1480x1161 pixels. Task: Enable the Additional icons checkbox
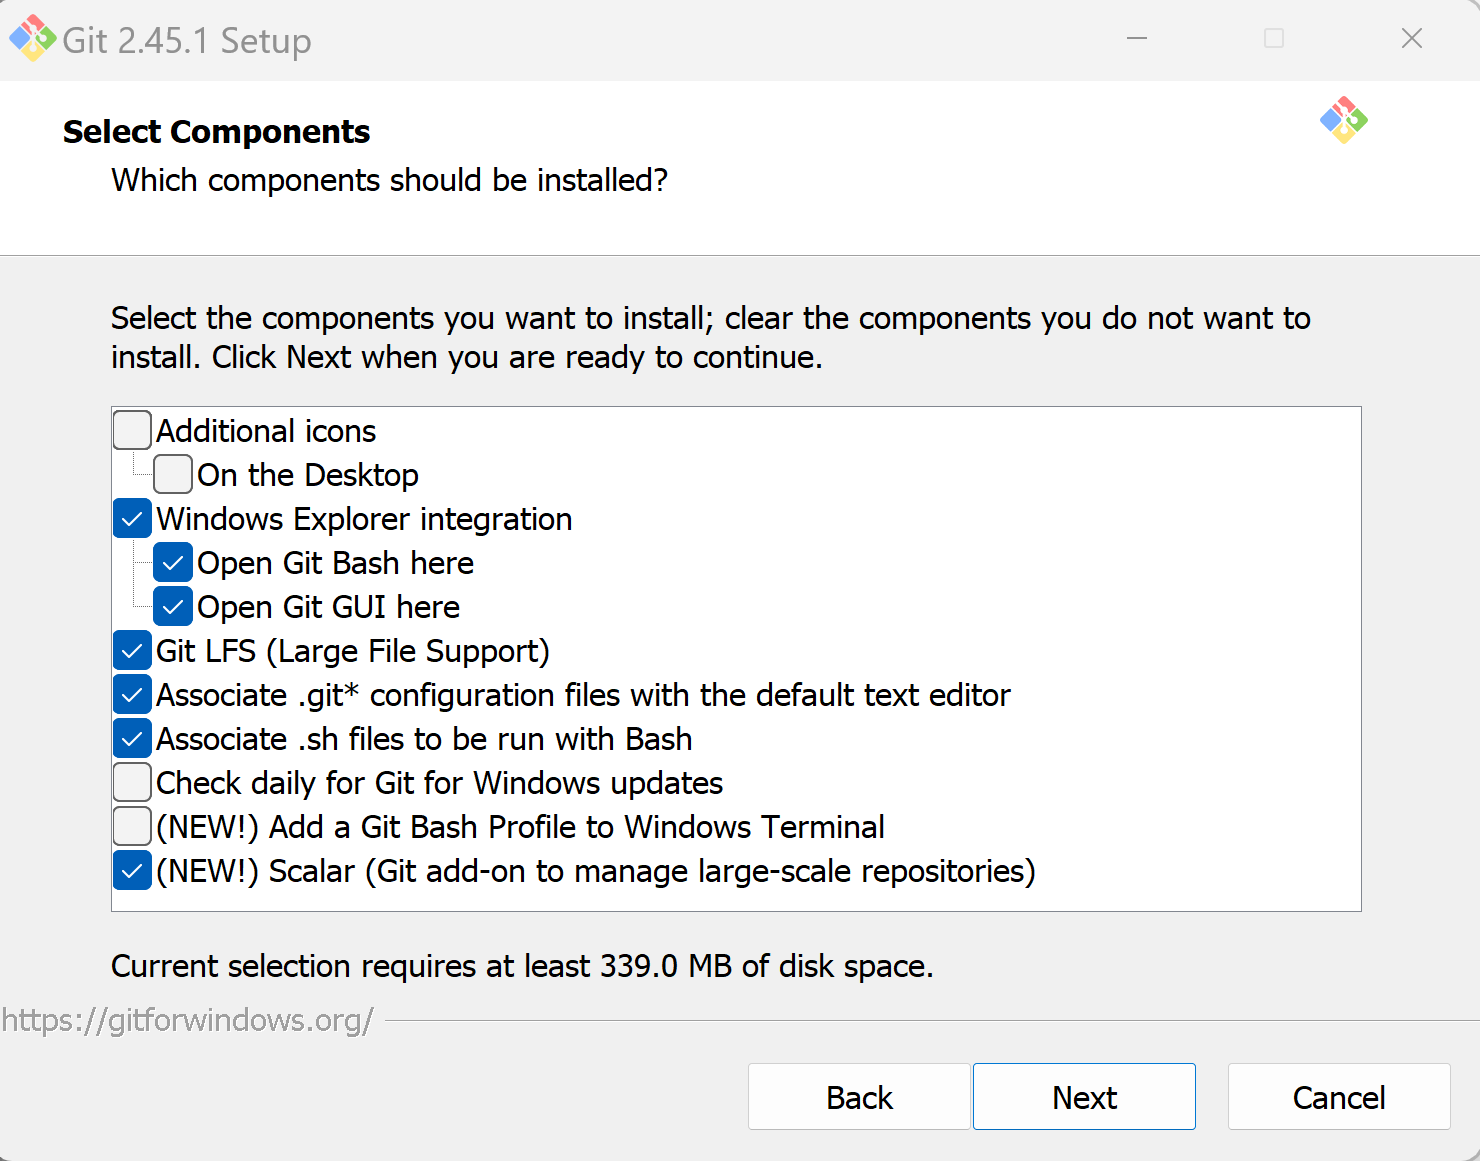coord(132,430)
